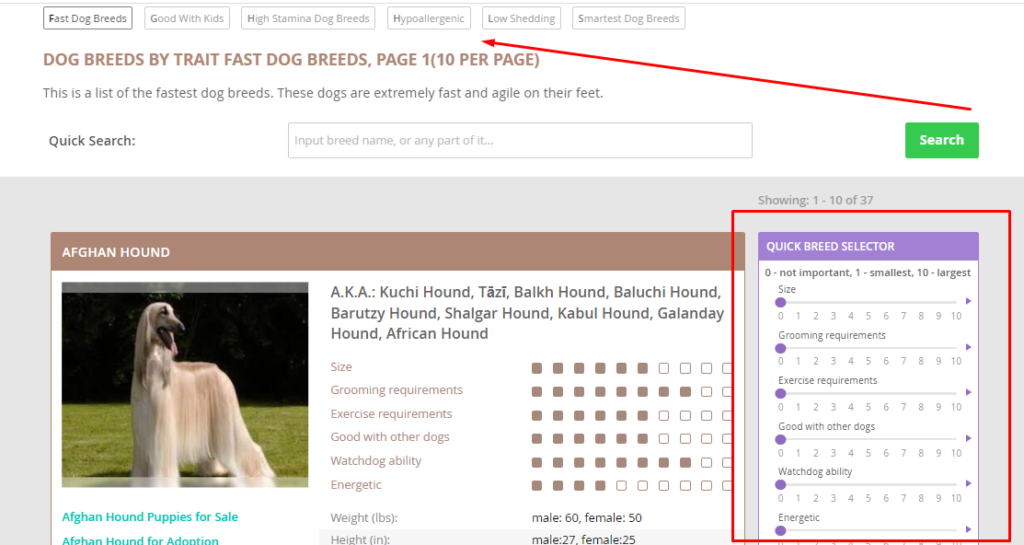Click the 'Weight (lbs):' label
The height and width of the screenshot is (545, 1024).
coord(364,518)
